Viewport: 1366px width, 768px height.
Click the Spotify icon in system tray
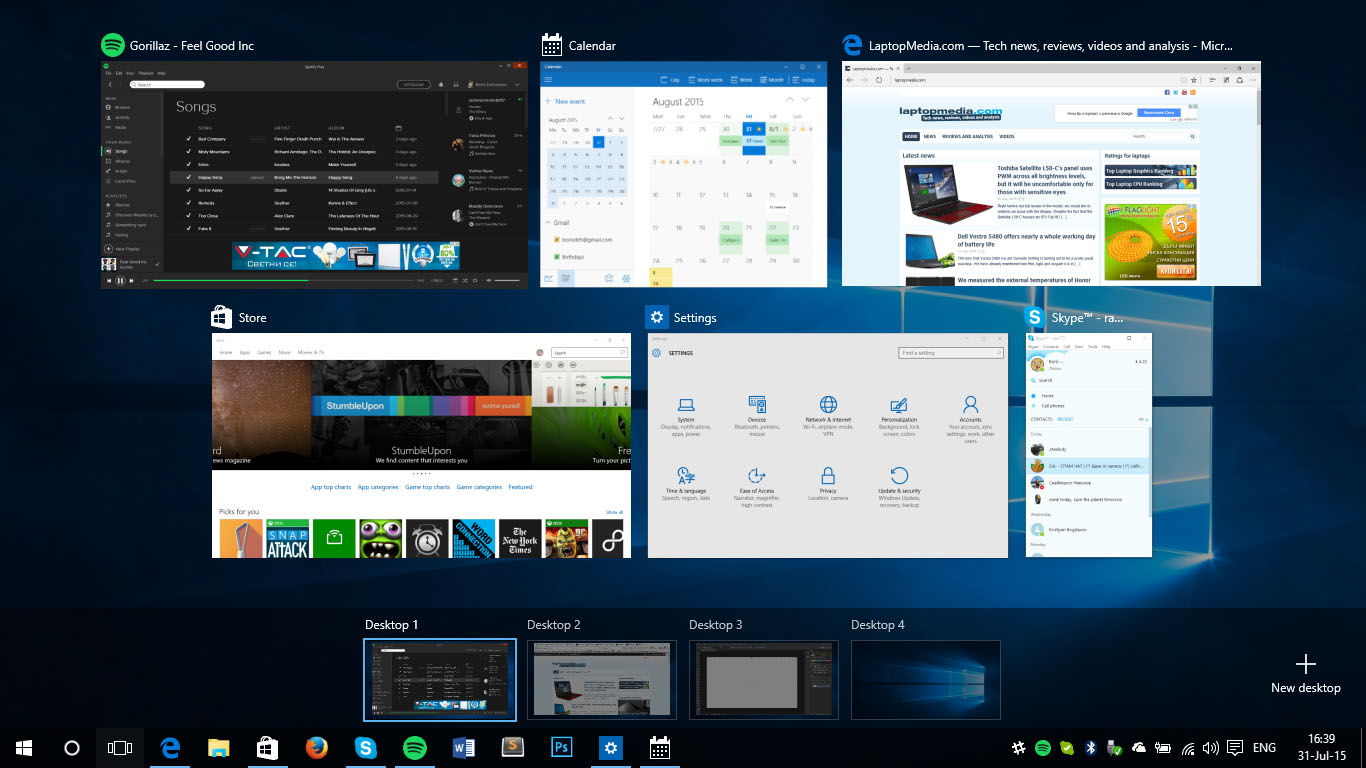click(x=1043, y=747)
